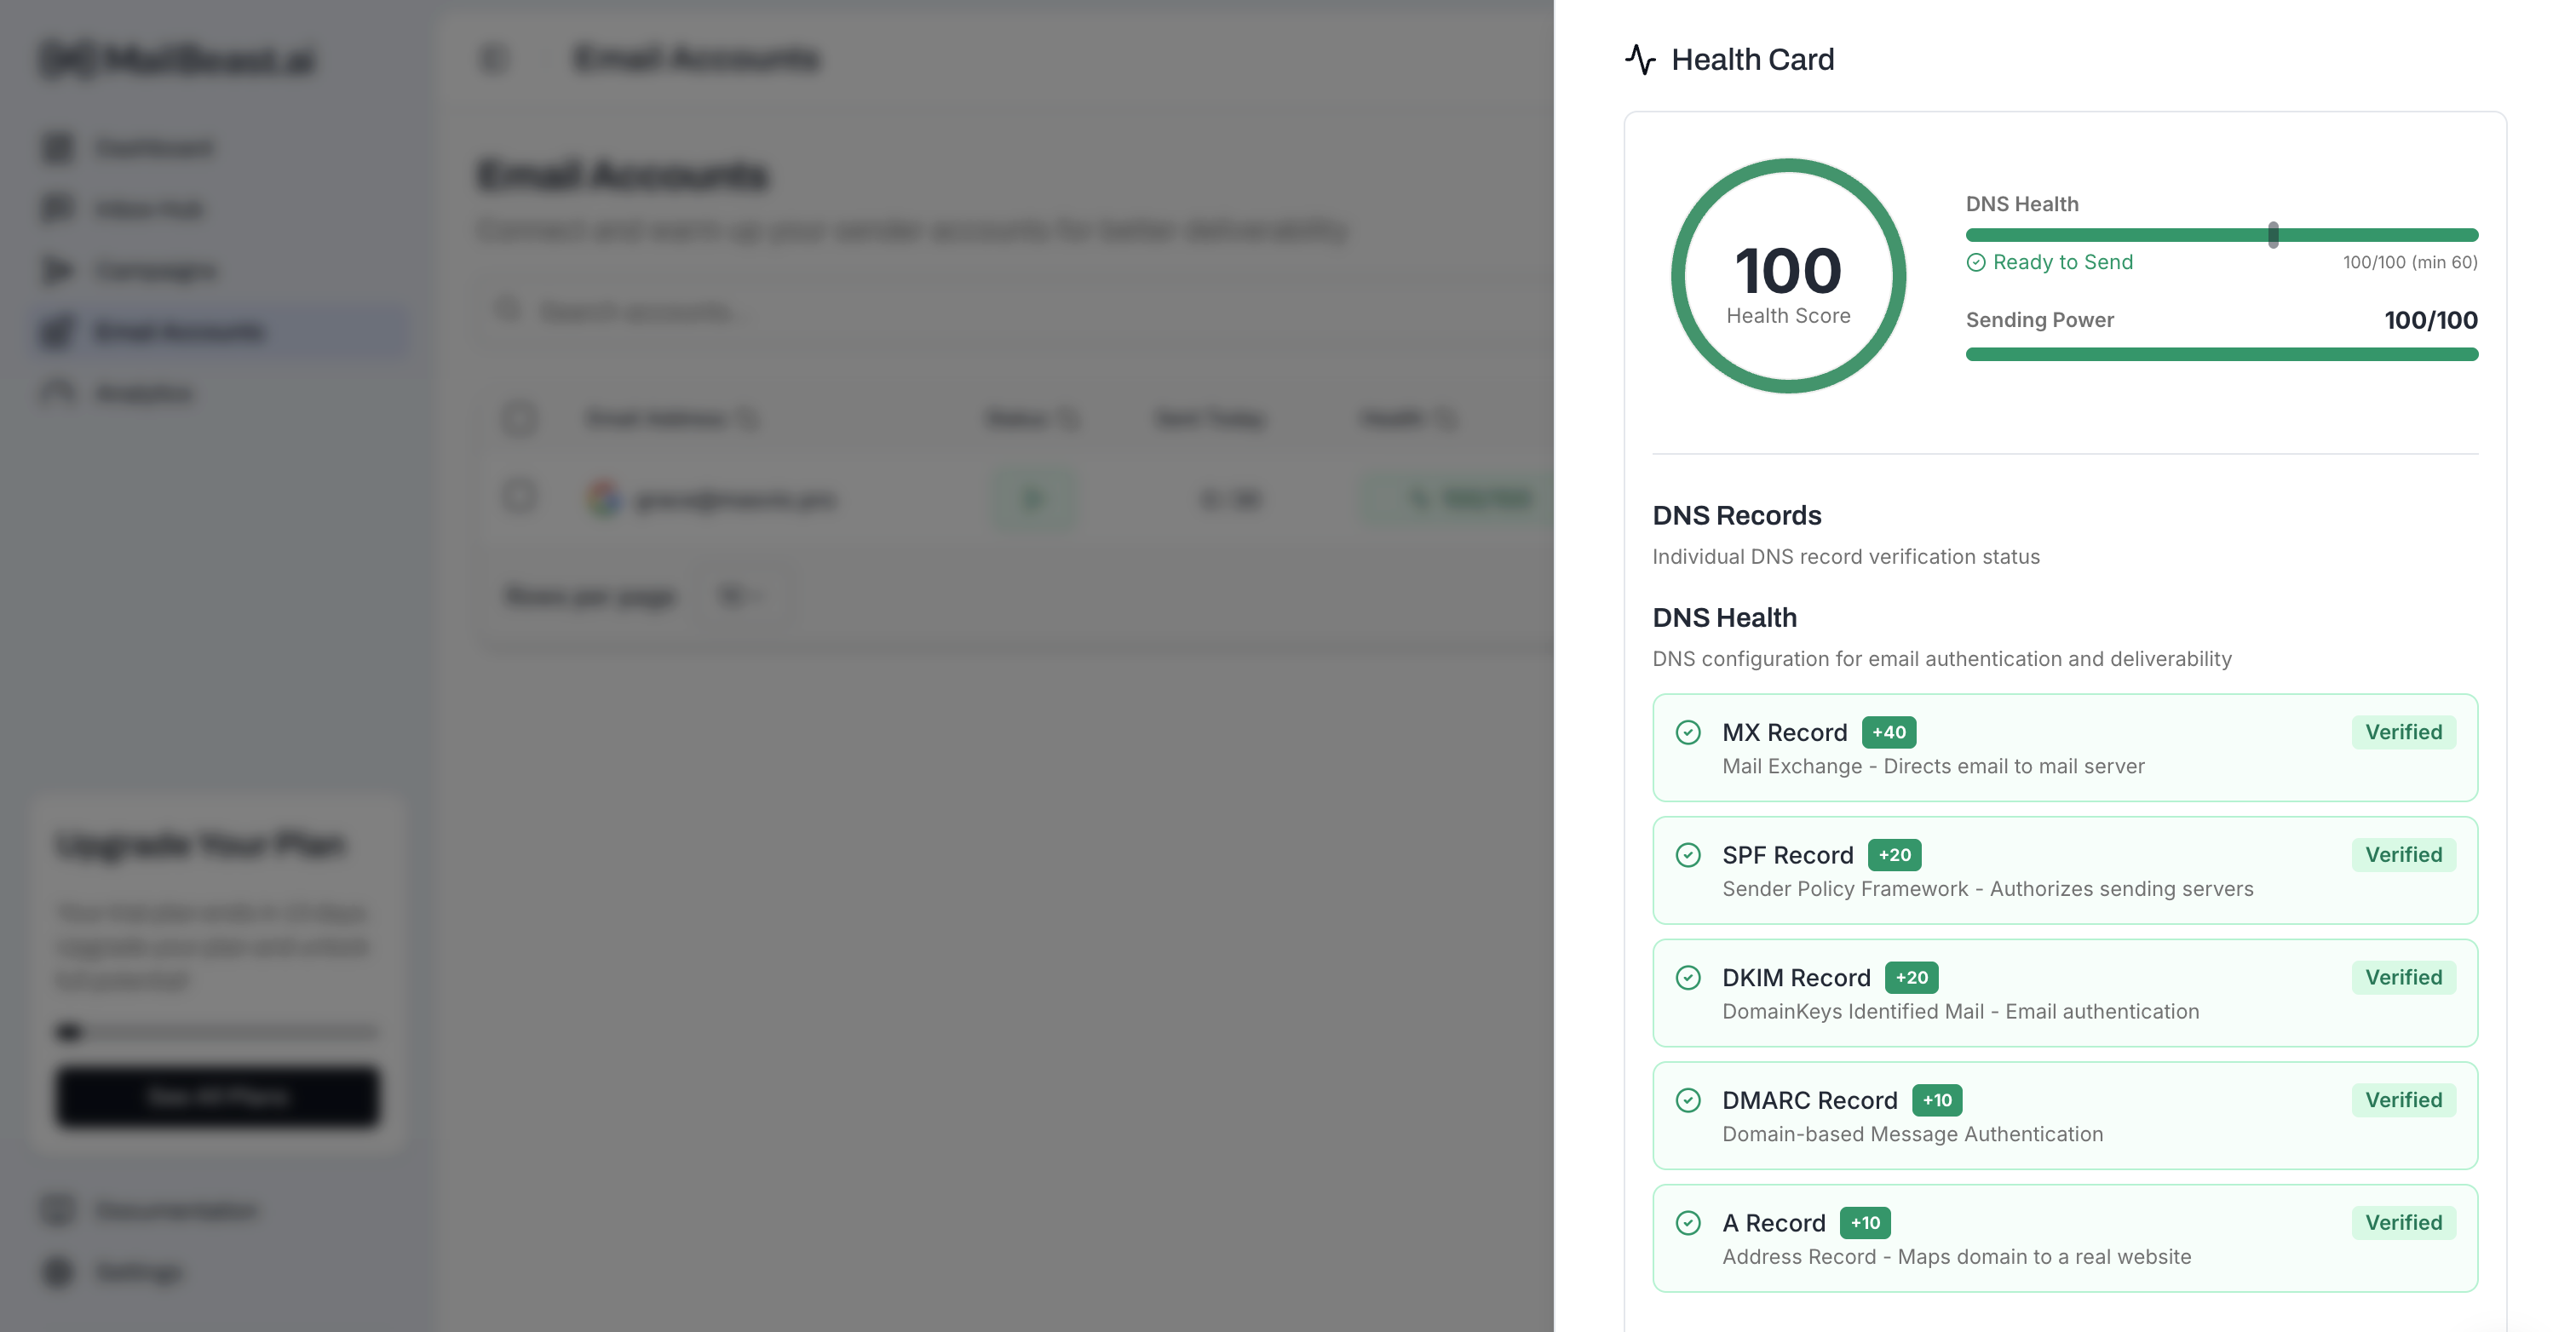Click the magnifier icon in the search bar
This screenshot has width=2576, height=1332.
click(x=508, y=311)
